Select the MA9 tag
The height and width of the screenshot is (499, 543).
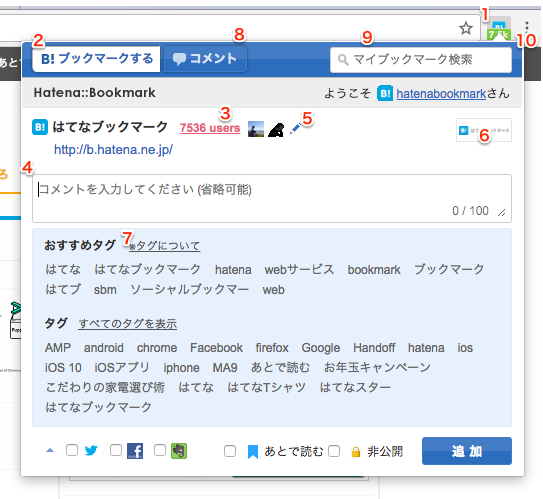225,368
